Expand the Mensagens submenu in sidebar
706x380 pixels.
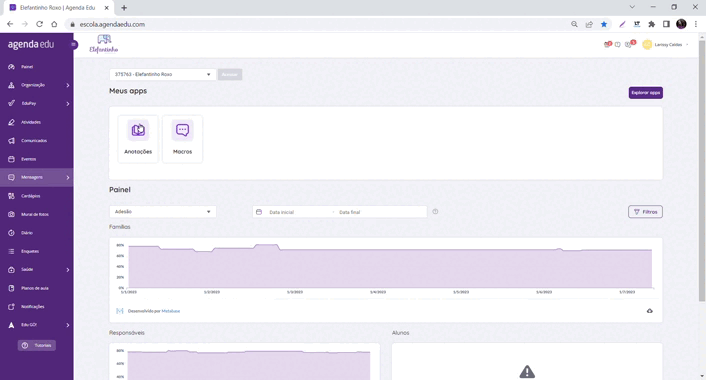pos(36,177)
